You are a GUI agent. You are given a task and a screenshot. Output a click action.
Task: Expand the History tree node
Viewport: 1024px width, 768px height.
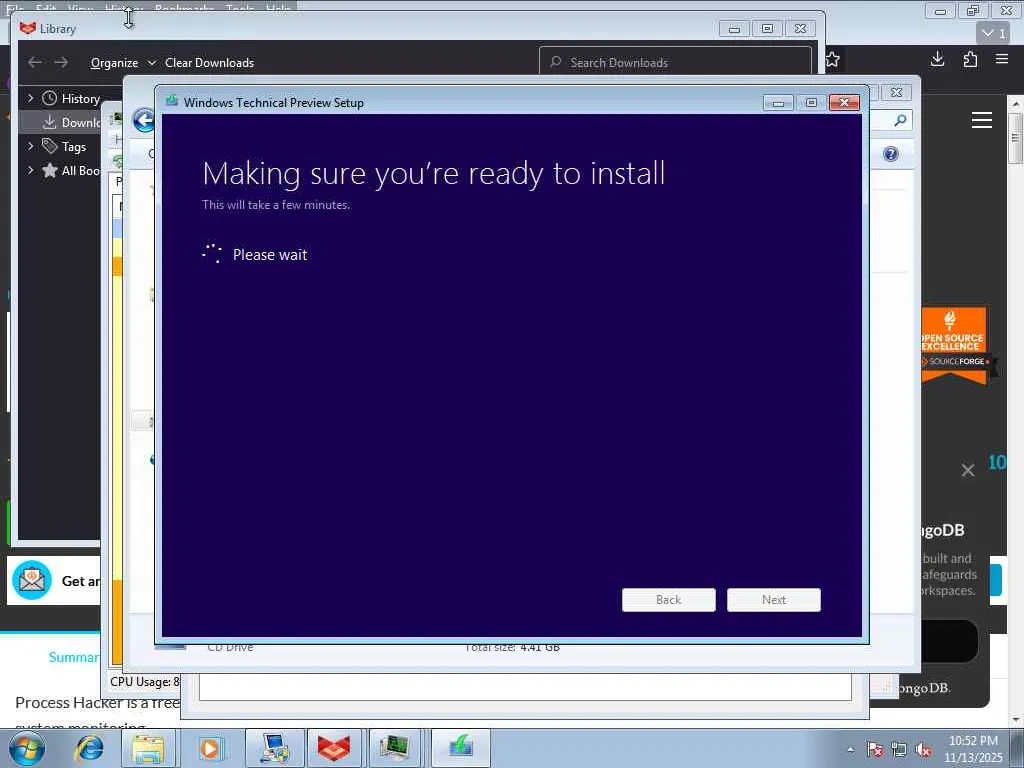click(x=30, y=98)
